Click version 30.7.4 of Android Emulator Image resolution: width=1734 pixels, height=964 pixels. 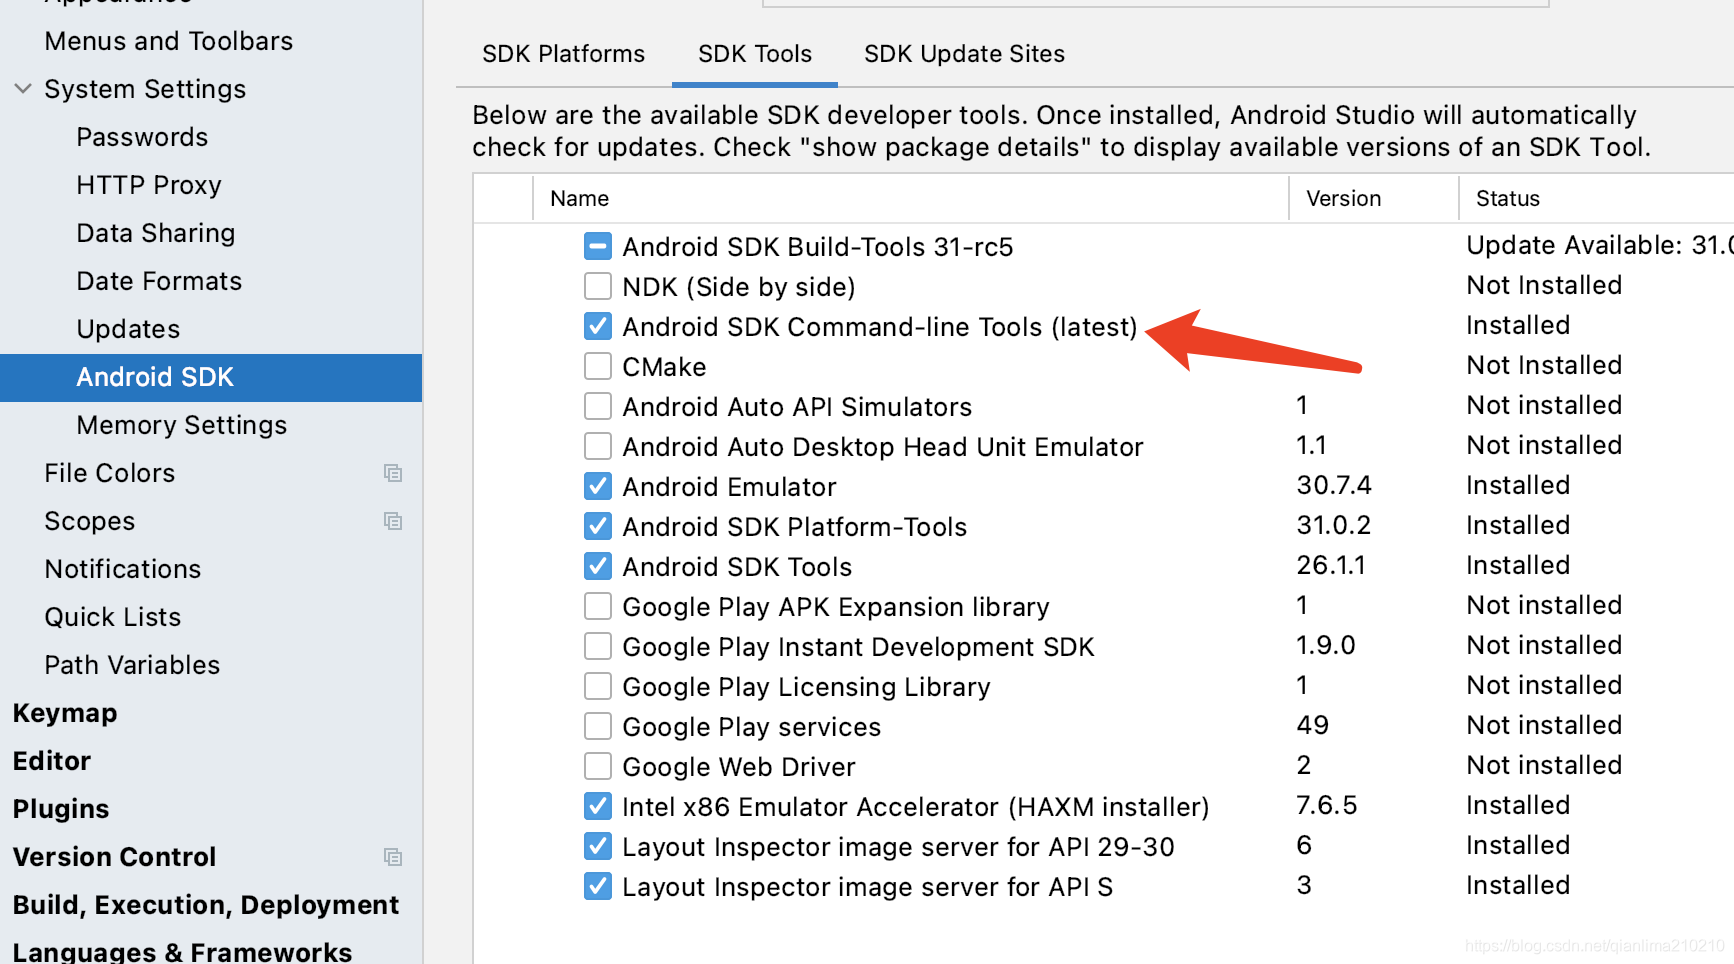click(1334, 485)
